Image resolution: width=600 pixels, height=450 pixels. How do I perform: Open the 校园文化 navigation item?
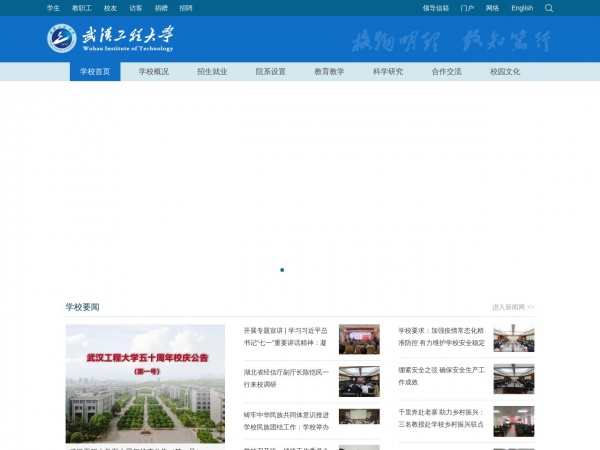tap(505, 72)
